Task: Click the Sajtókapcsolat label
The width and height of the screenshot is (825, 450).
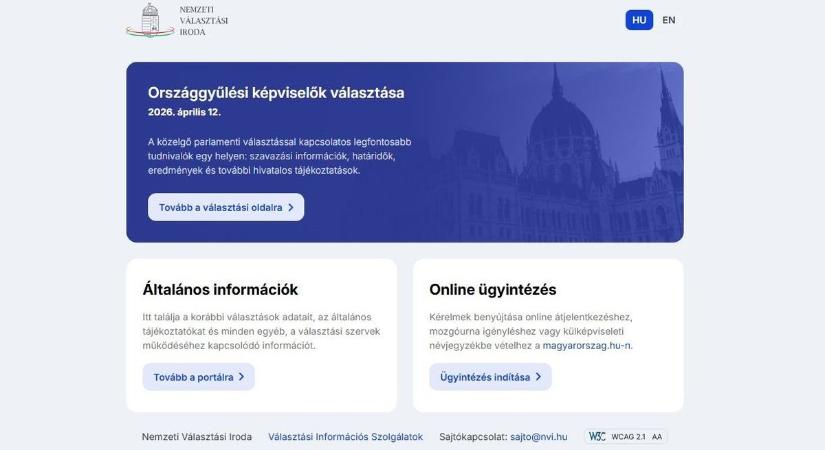Action: pyautogui.click(x=473, y=437)
